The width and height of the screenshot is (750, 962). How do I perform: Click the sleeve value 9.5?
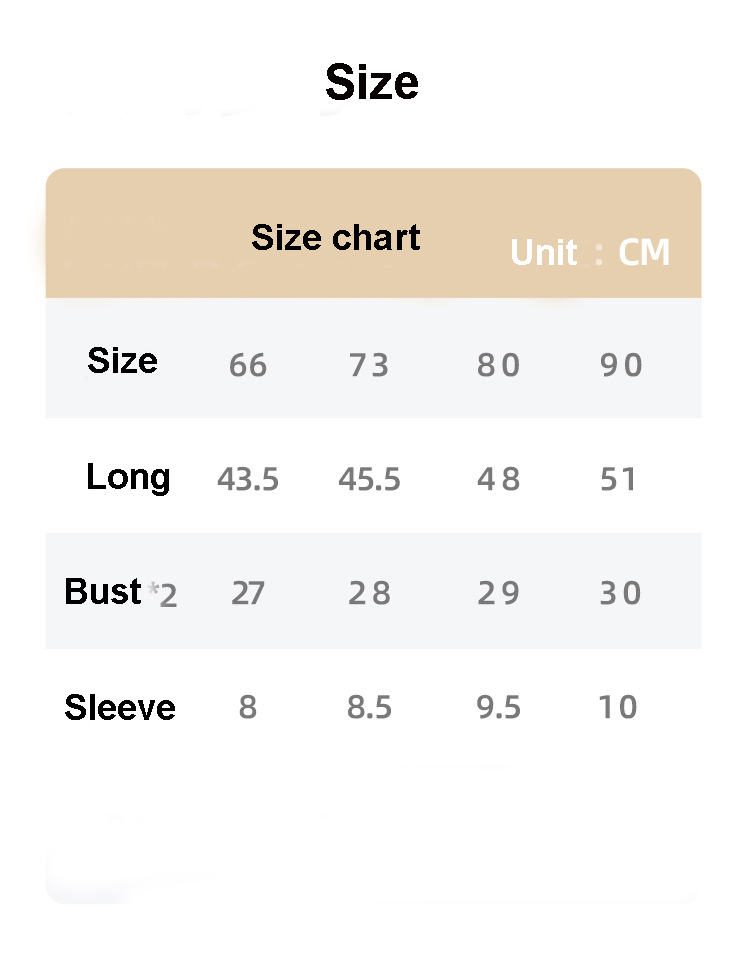[x=499, y=708]
